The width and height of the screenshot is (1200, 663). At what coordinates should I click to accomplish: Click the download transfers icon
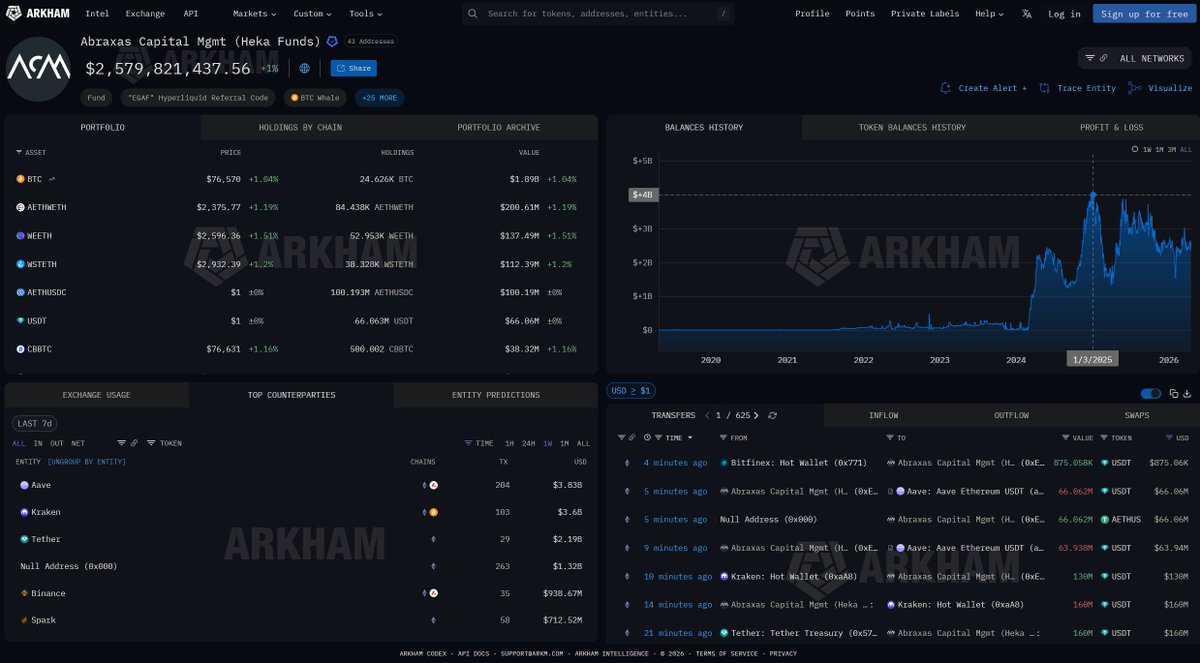(1187, 394)
